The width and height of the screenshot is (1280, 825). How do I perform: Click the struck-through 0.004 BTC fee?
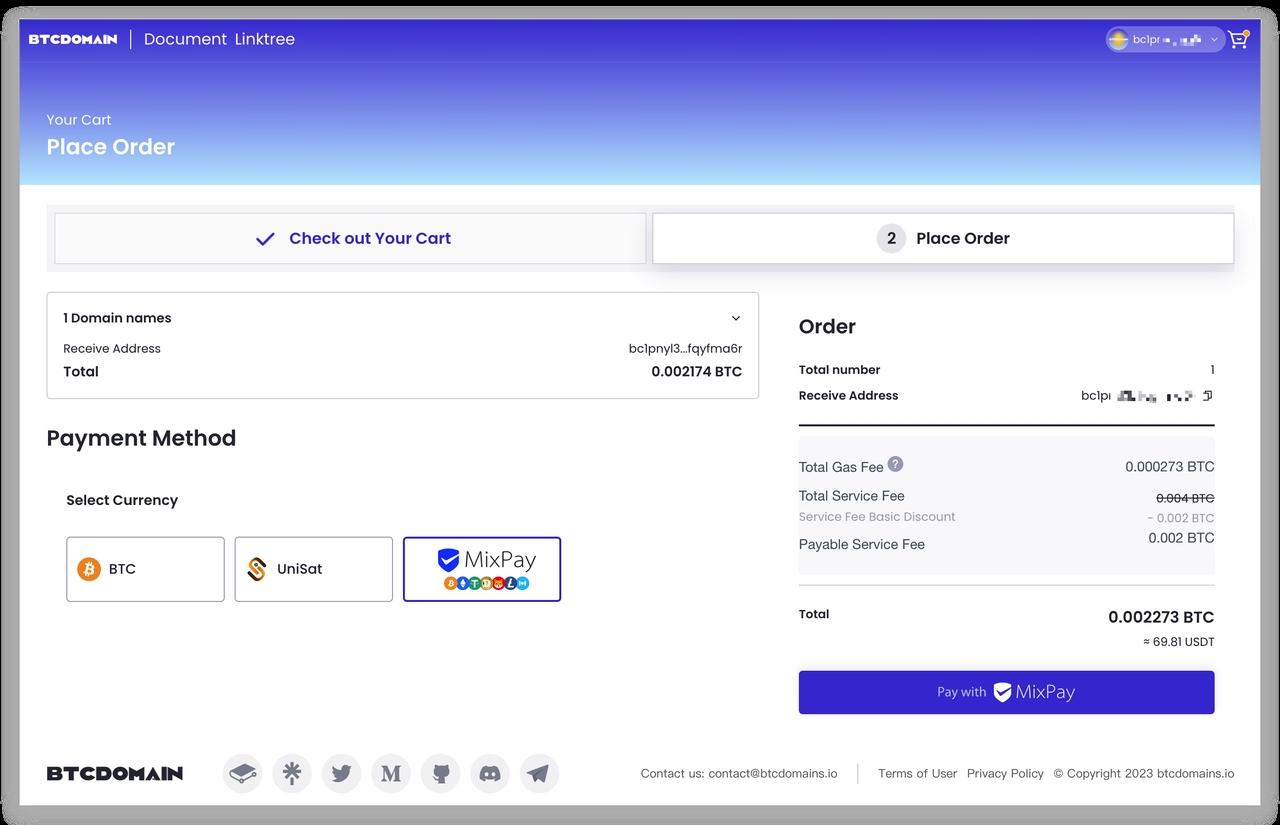pos(1185,498)
